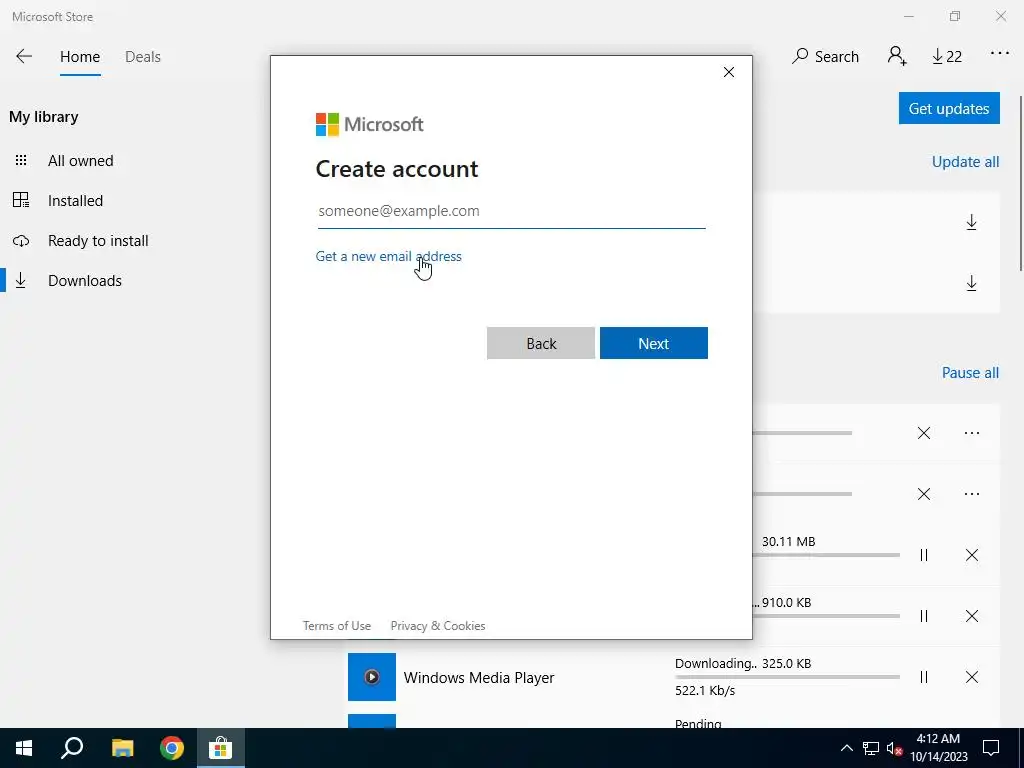Image resolution: width=1024 pixels, height=768 pixels.
Task: Select Downloads in My library
Action: click(x=85, y=281)
